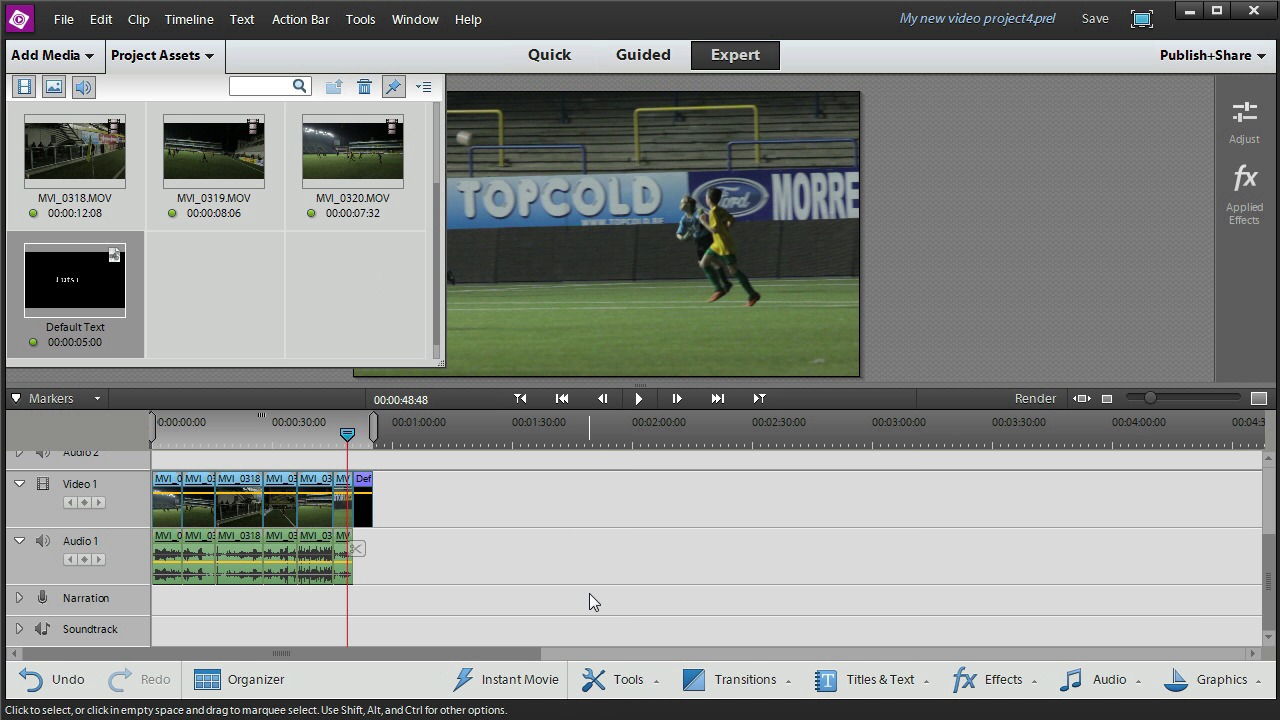Toggle still images filter in Project Assets
Screen dimensions: 1280x720
[x=54, y=87]
